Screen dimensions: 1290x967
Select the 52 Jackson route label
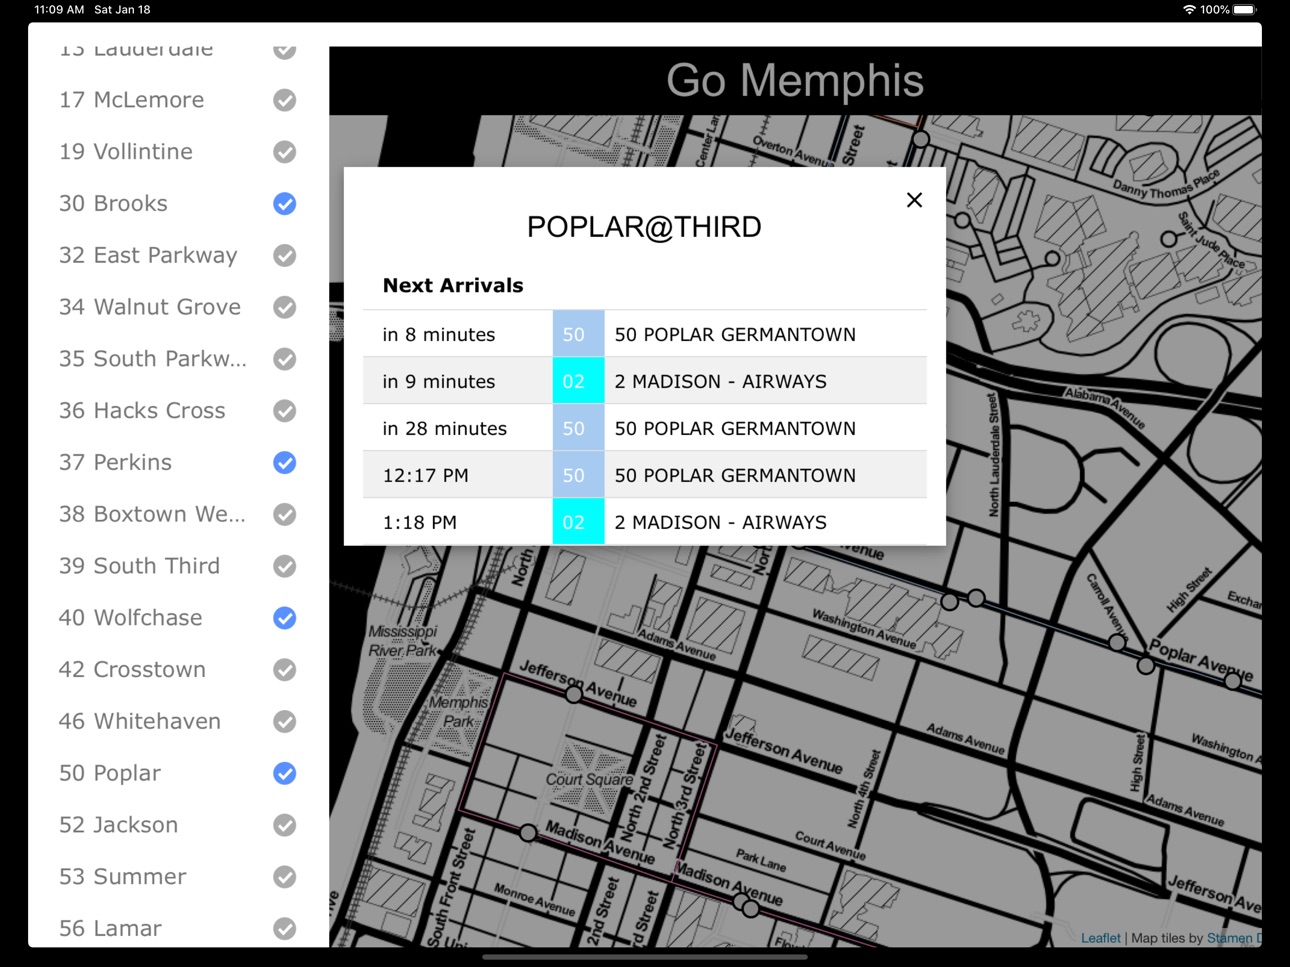(118, 825)
